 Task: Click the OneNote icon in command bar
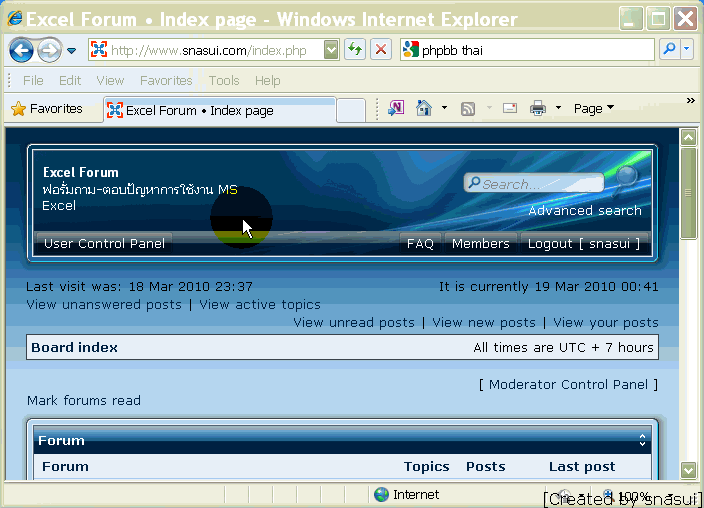(x=396, y=108)
